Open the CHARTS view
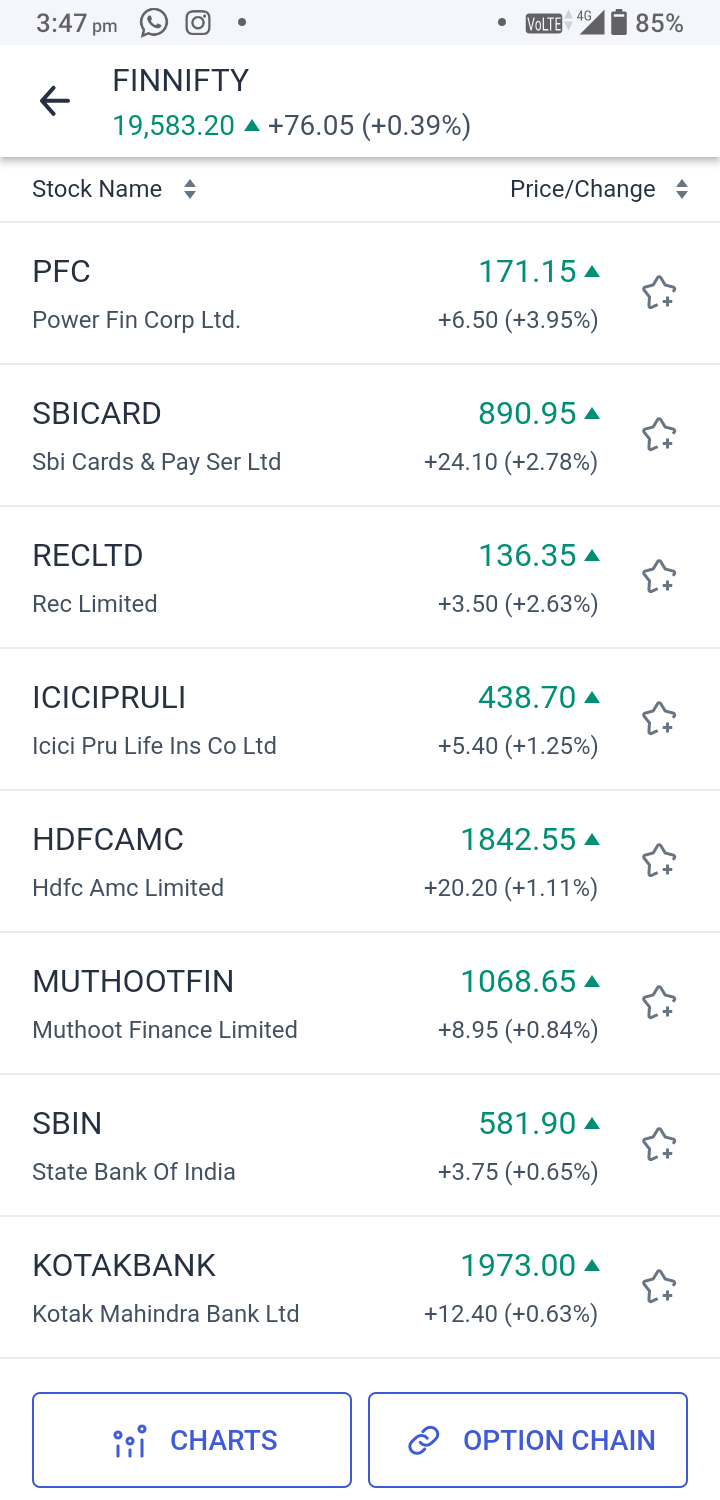720x1500 pixels. 192,1440
